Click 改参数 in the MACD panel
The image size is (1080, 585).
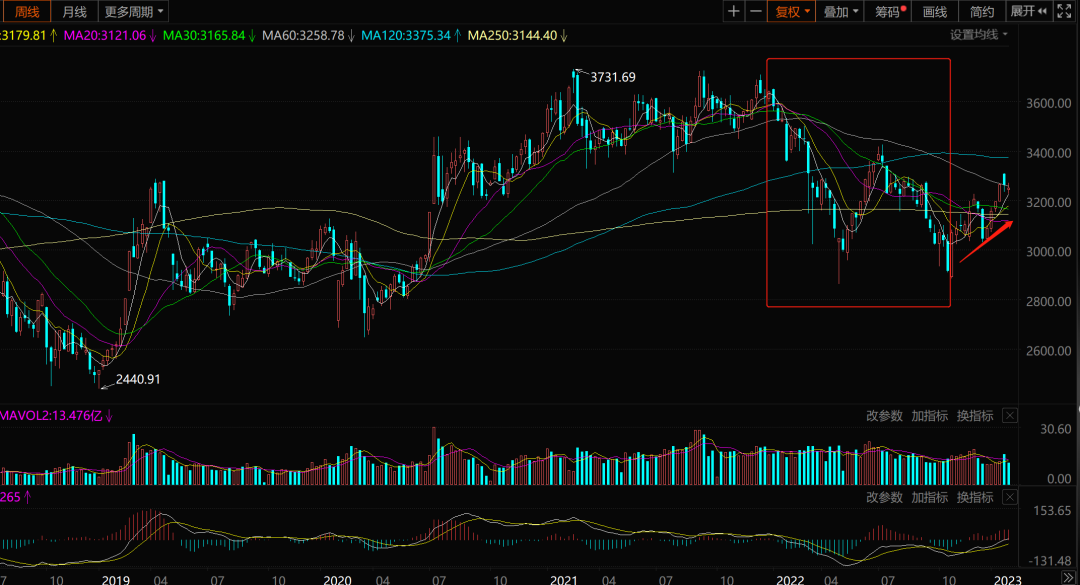(884, 497)
